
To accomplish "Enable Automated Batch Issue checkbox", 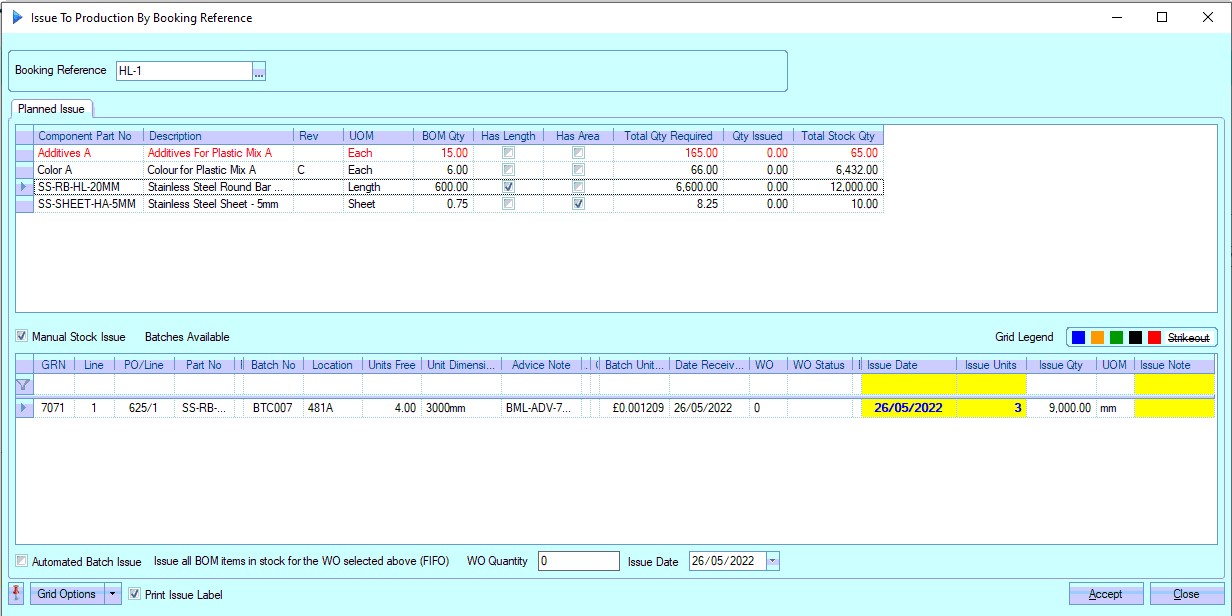I will (22, 562).
